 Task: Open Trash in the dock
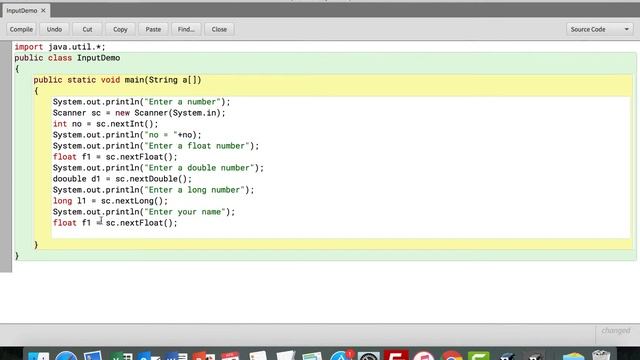(x=601, y=356)
